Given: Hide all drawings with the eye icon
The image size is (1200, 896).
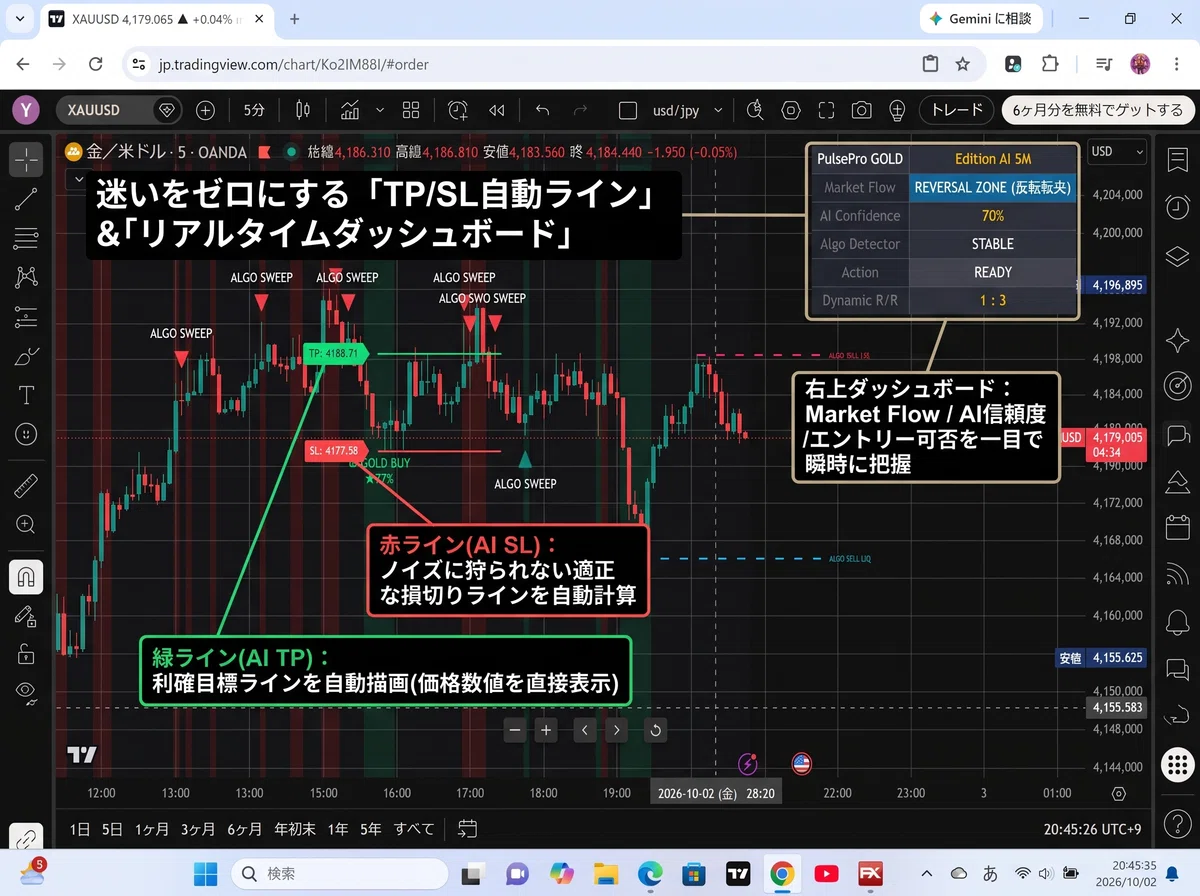Looking at the screenshot, I should tap(27, 691).
